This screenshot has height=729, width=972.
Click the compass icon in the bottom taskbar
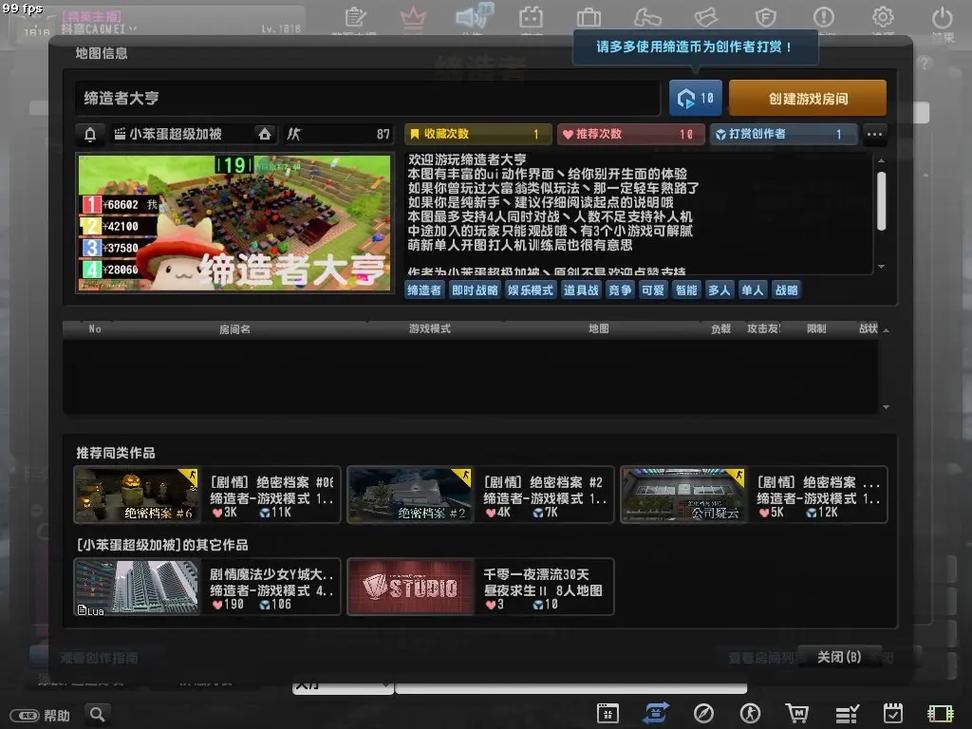(x=703, y=712)
